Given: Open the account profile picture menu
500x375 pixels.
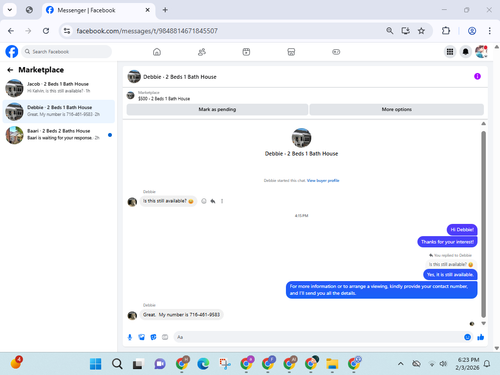Looking at the screenshot, I should point(481,52).
